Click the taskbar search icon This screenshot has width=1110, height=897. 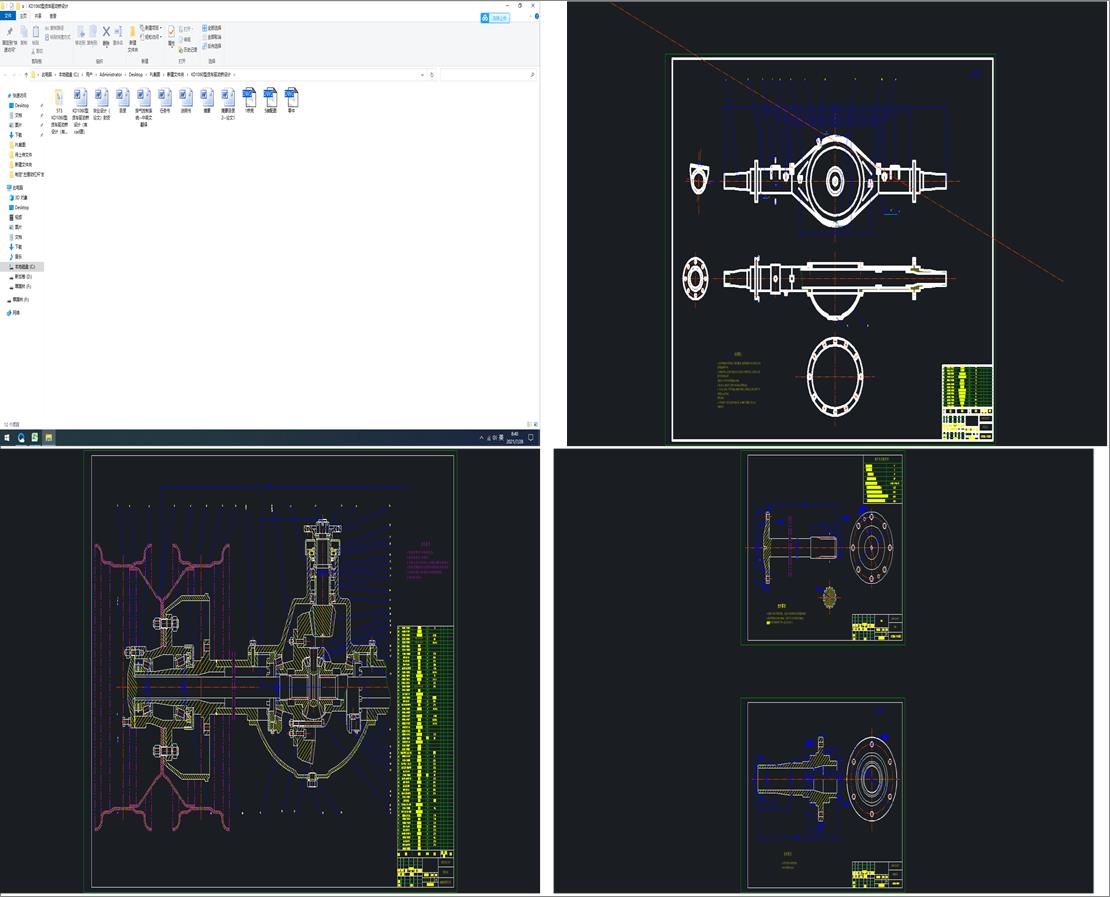21,438
